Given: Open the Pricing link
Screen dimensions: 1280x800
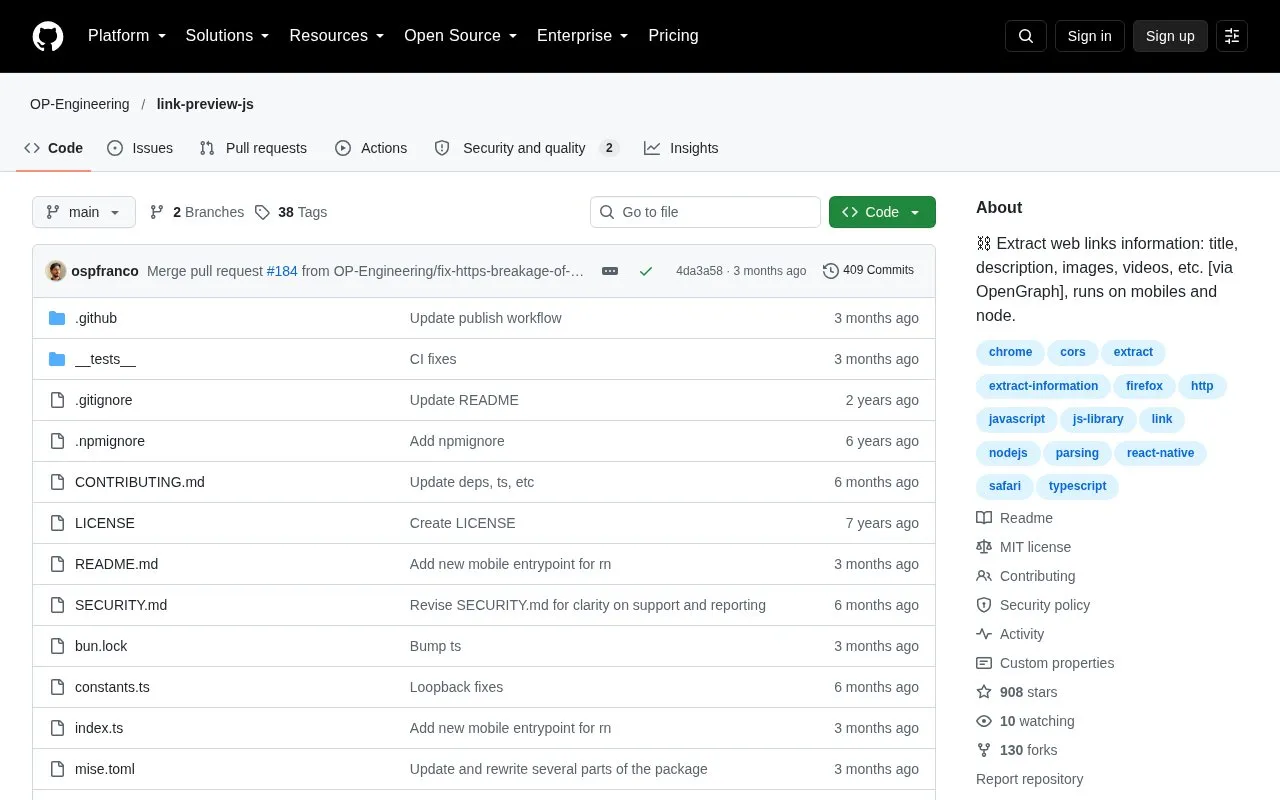Looking at the screenshot, I should pos(673,36).
